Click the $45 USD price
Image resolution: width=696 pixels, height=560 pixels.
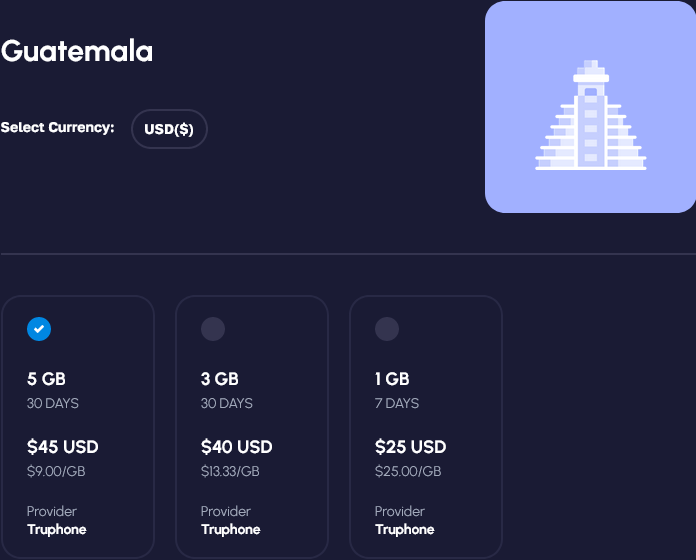point(63,447)
